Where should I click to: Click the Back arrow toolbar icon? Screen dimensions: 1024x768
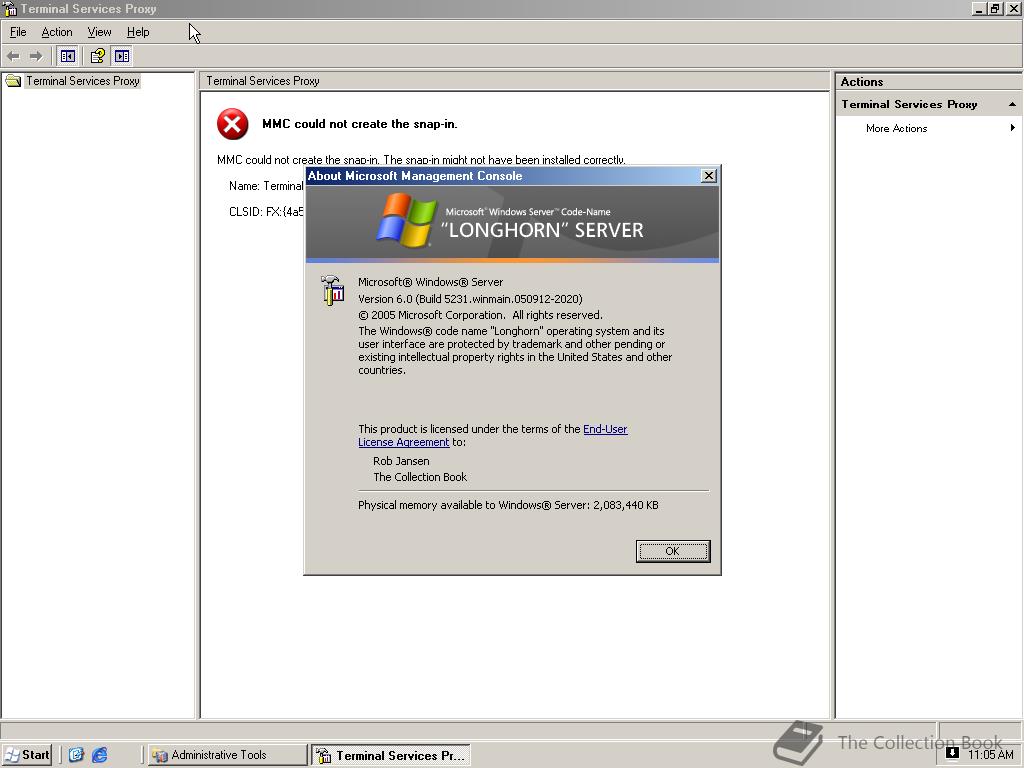point(13,56)
